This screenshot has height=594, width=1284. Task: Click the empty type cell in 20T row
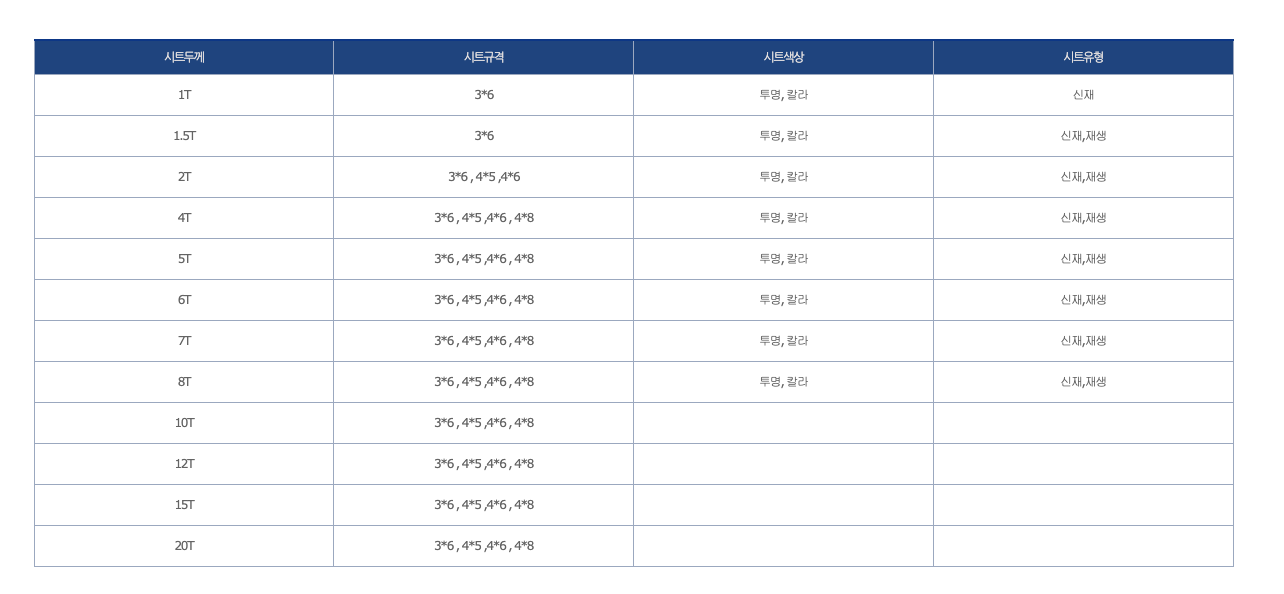pos(1083,546)
